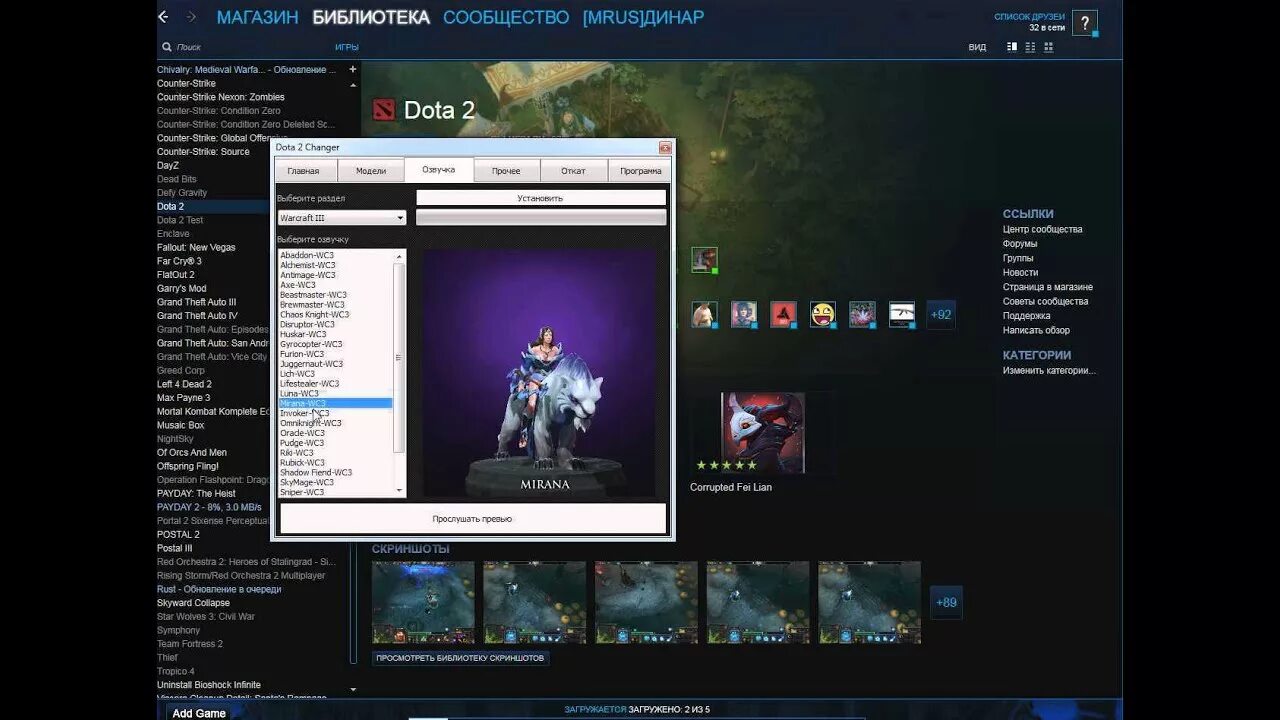Open the third Dota 2 screenshot thumbnail

(x=646, y=602)
